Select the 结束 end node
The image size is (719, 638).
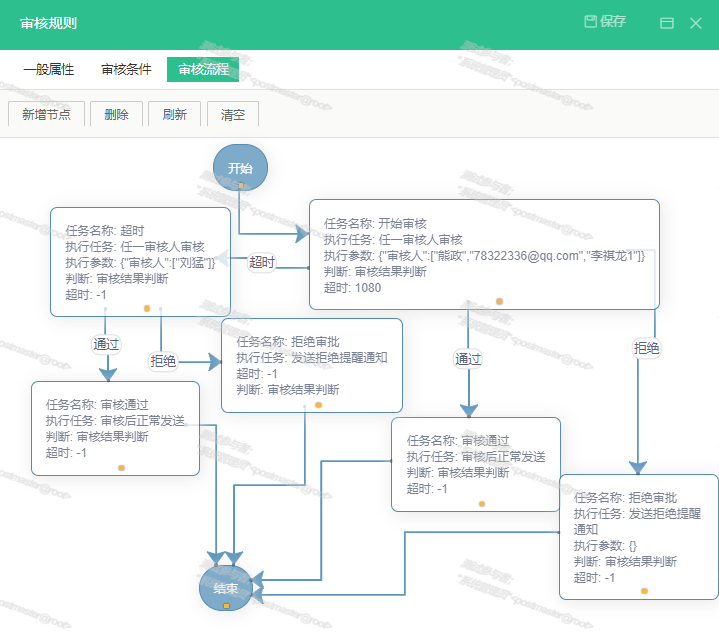point(226,588)
